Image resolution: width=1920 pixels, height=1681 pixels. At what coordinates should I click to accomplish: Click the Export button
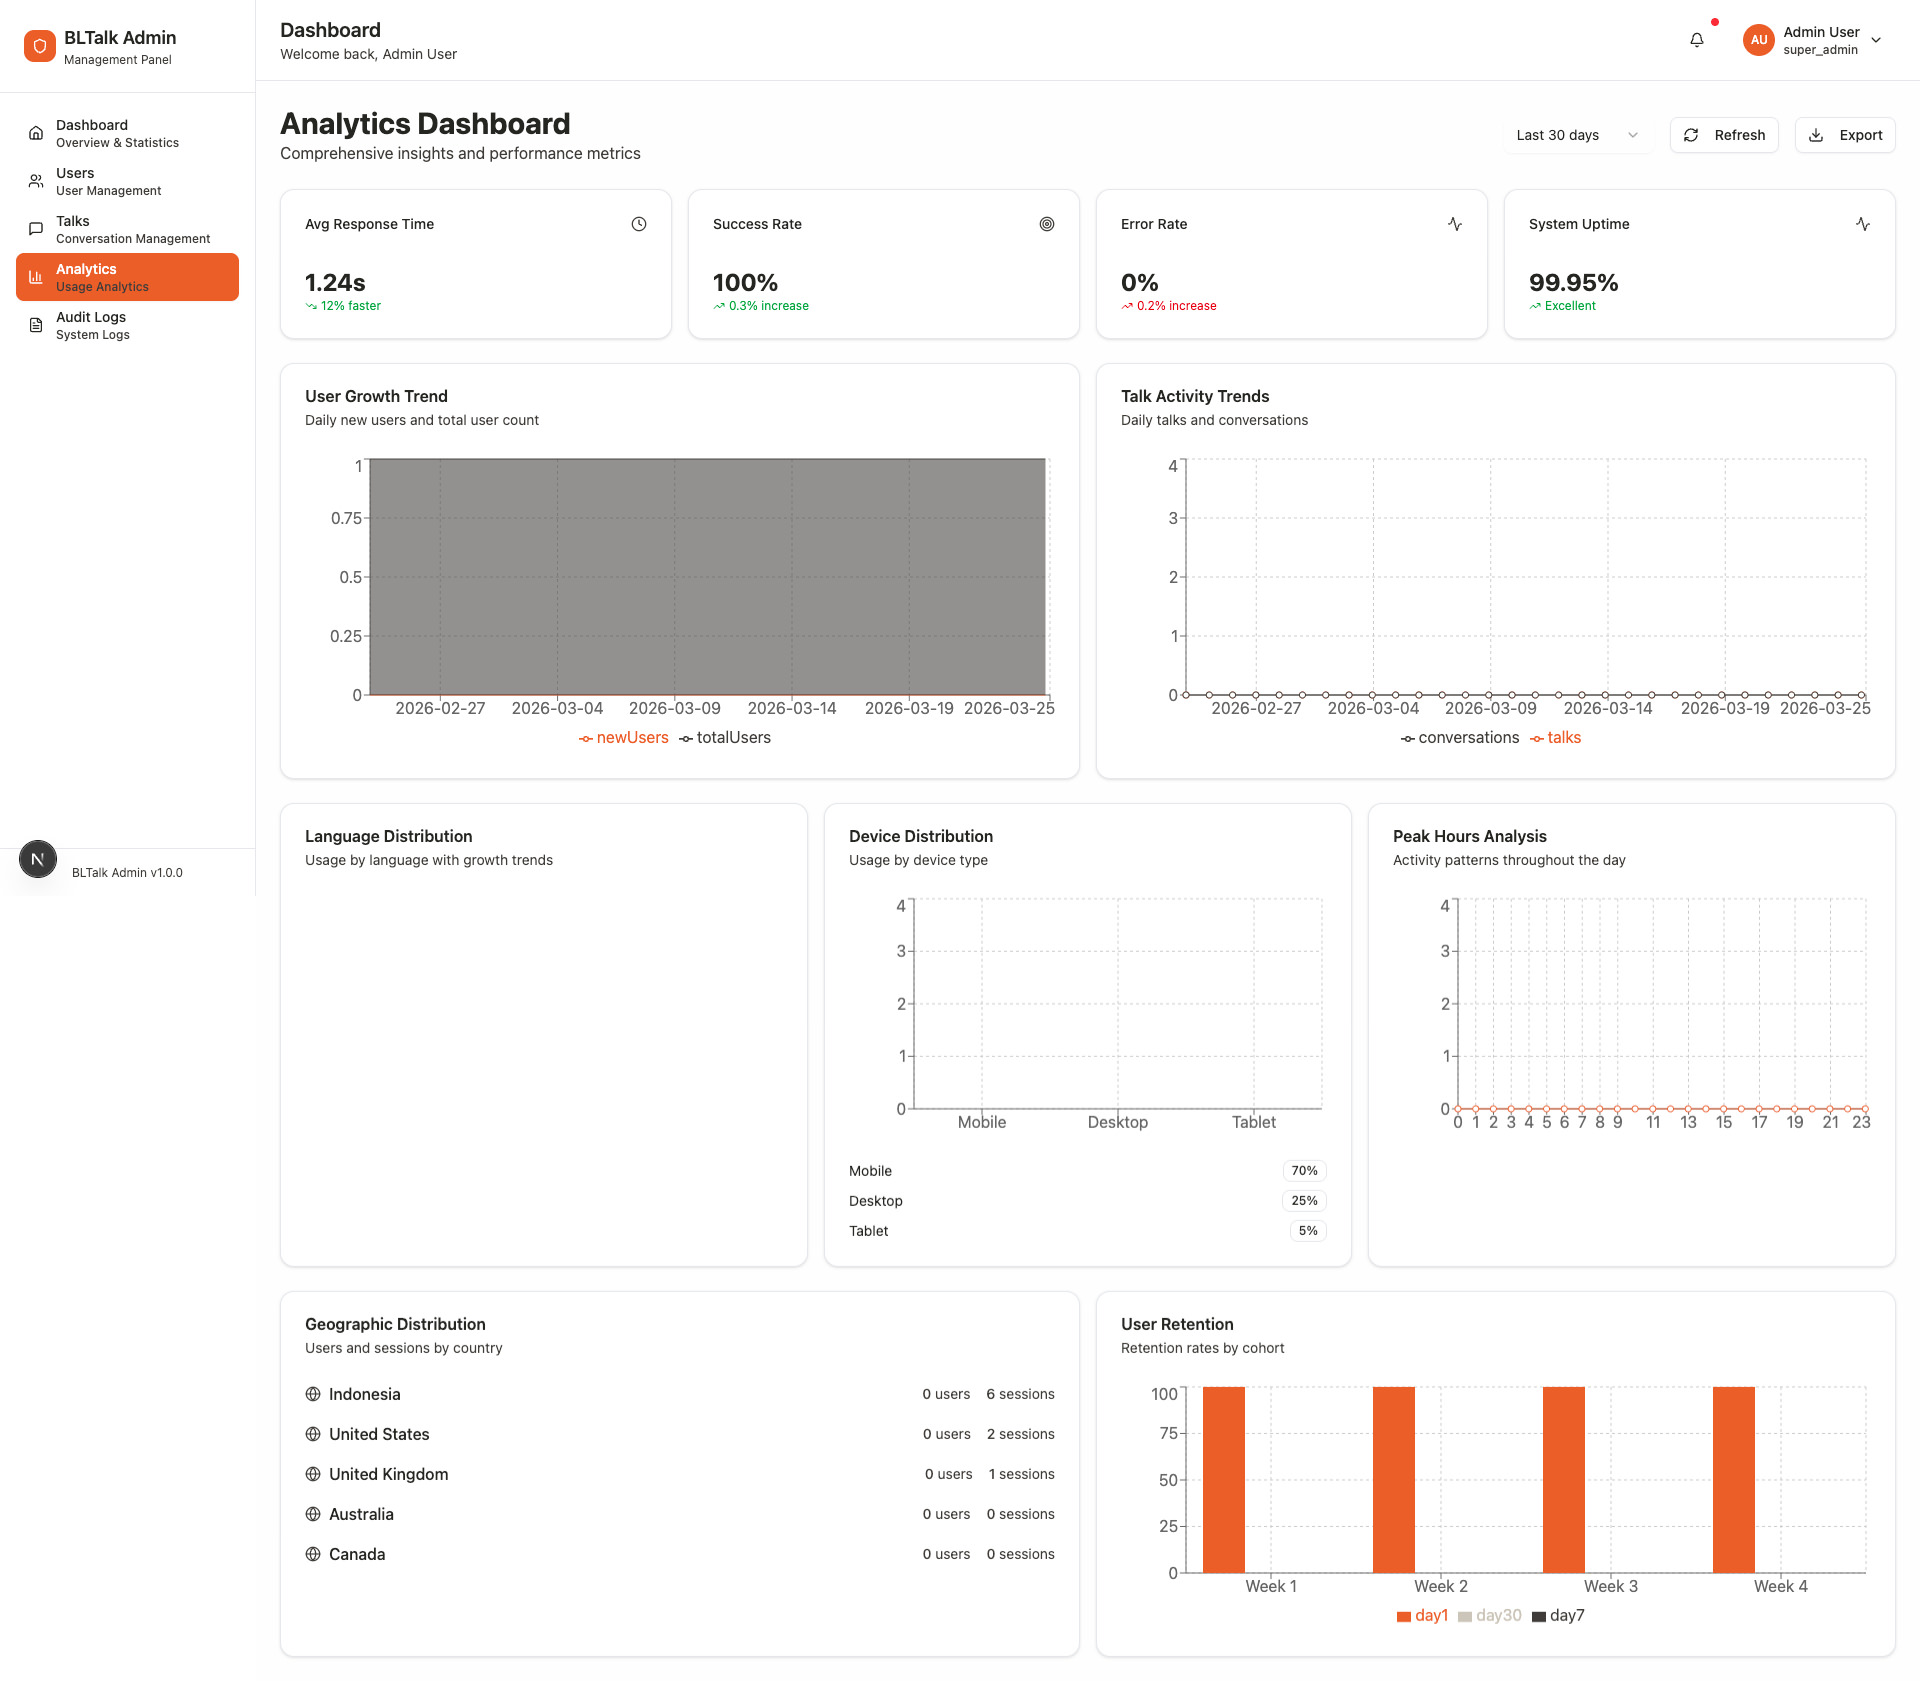point(1845,135)
